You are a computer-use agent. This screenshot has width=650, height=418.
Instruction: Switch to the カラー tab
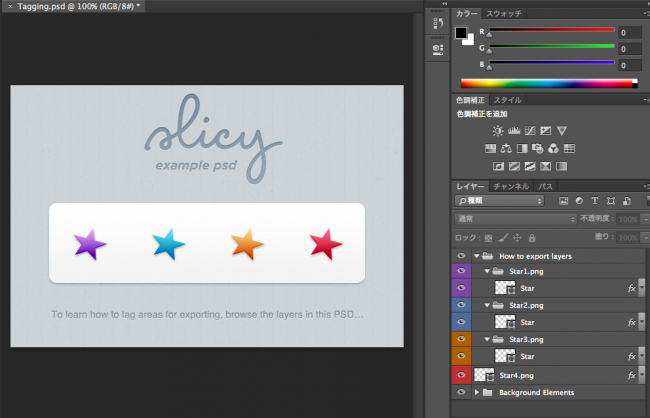click(x=466, y=14)
